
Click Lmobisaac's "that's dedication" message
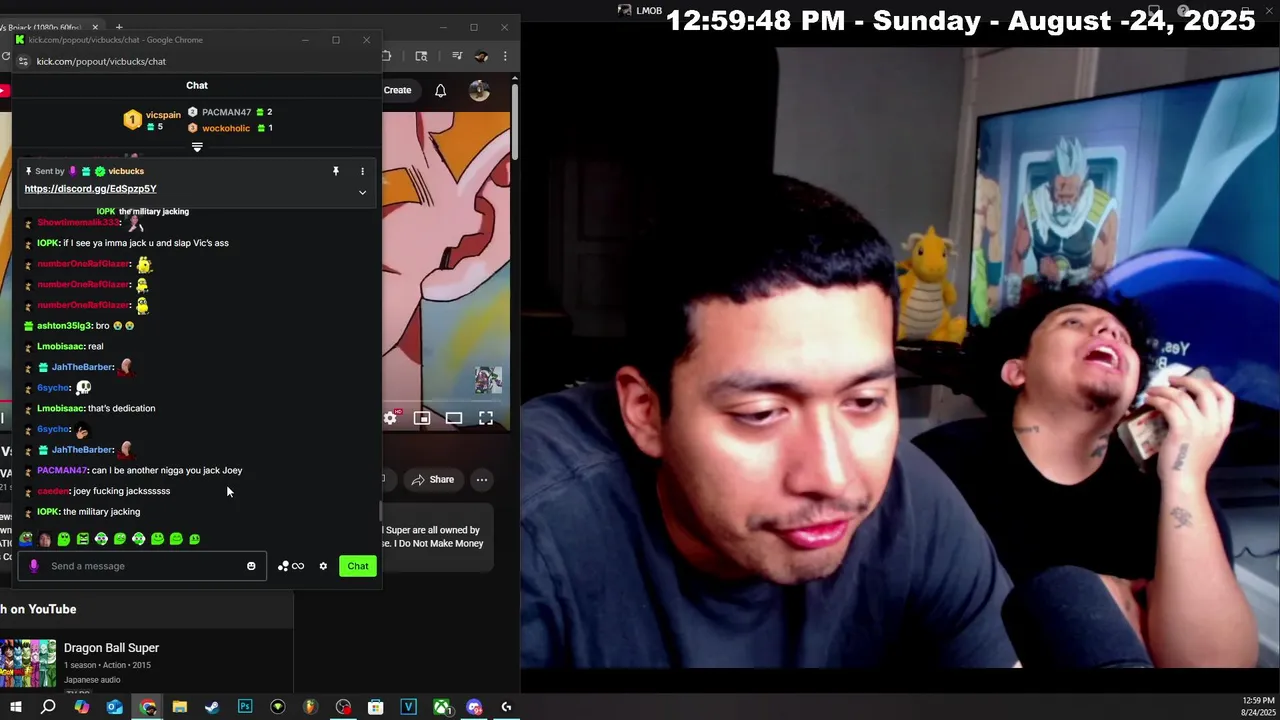tap(121, 409)
